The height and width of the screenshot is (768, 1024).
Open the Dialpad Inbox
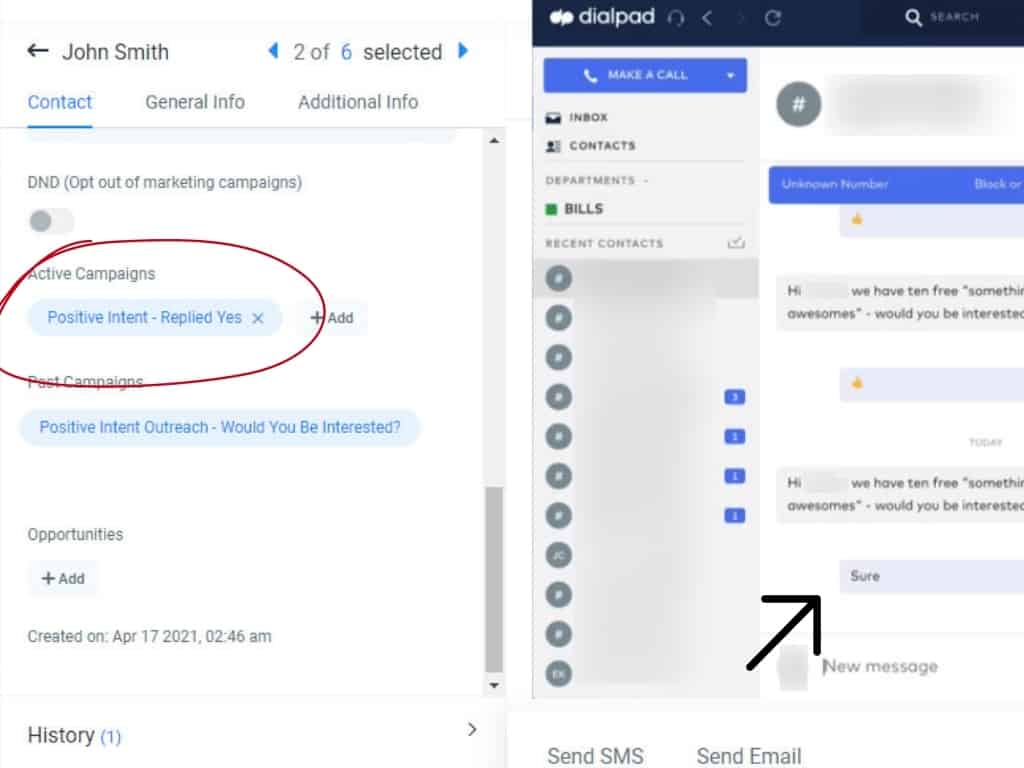(588, 118)
